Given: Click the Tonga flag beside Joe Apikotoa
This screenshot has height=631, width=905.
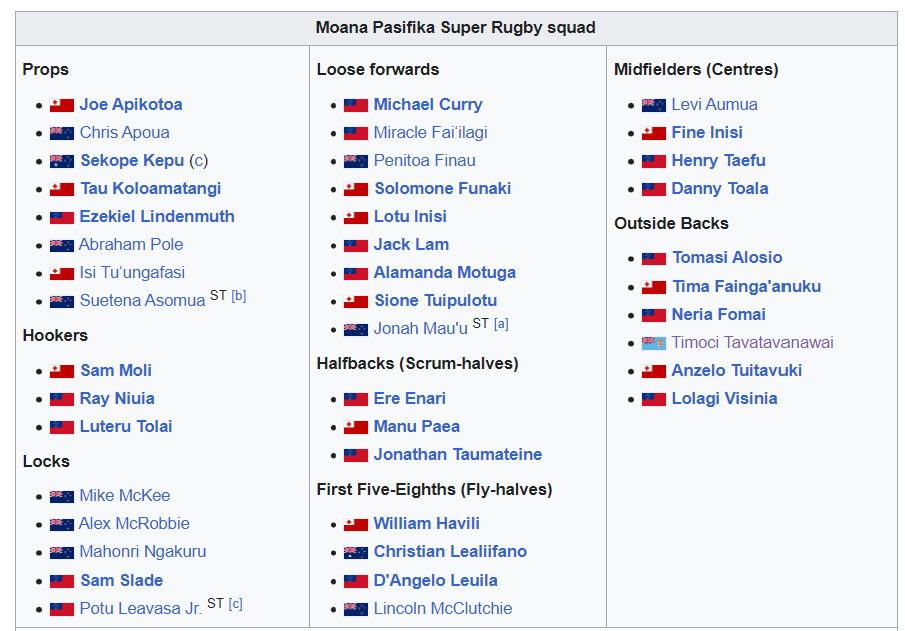Looking at the screenshot, I should pyautogui.click(x=62, y=105).
